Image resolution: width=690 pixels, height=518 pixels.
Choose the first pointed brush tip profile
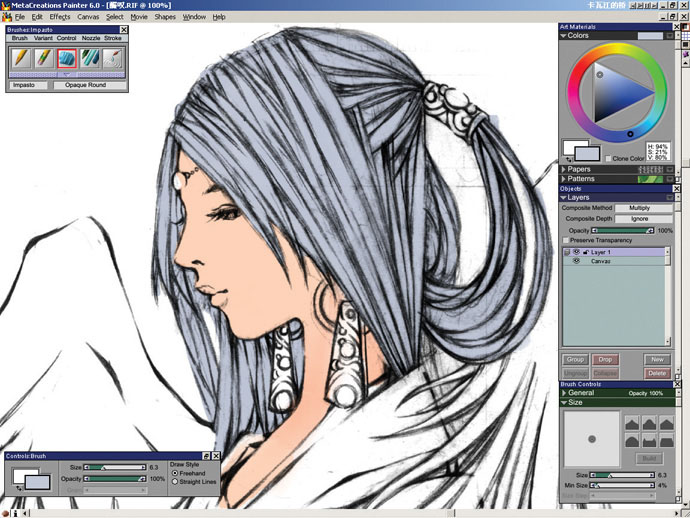(632, 423)
